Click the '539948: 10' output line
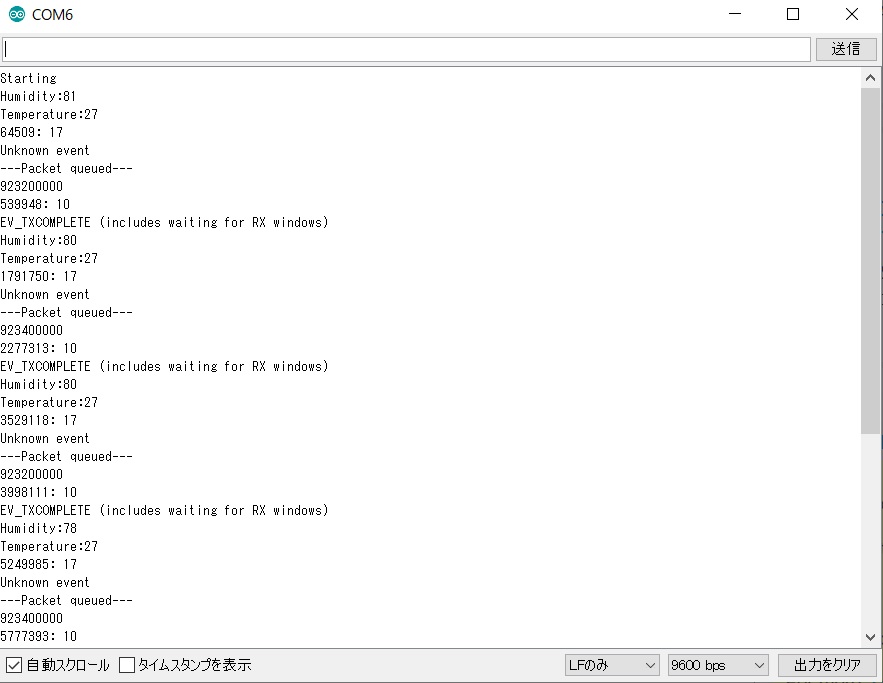Image resolution: width=883 pixels, height=683 pixels. 35,204
